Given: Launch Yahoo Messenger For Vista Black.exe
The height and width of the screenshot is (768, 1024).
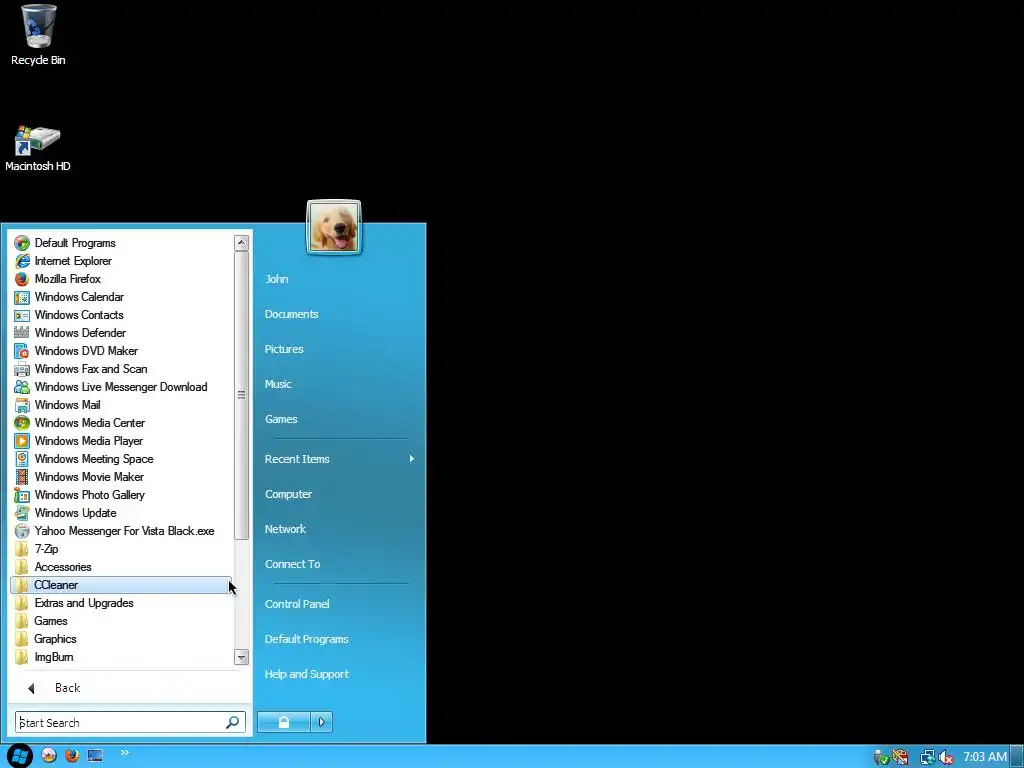Looking at the screenshot, I should (x=121, y=531).
